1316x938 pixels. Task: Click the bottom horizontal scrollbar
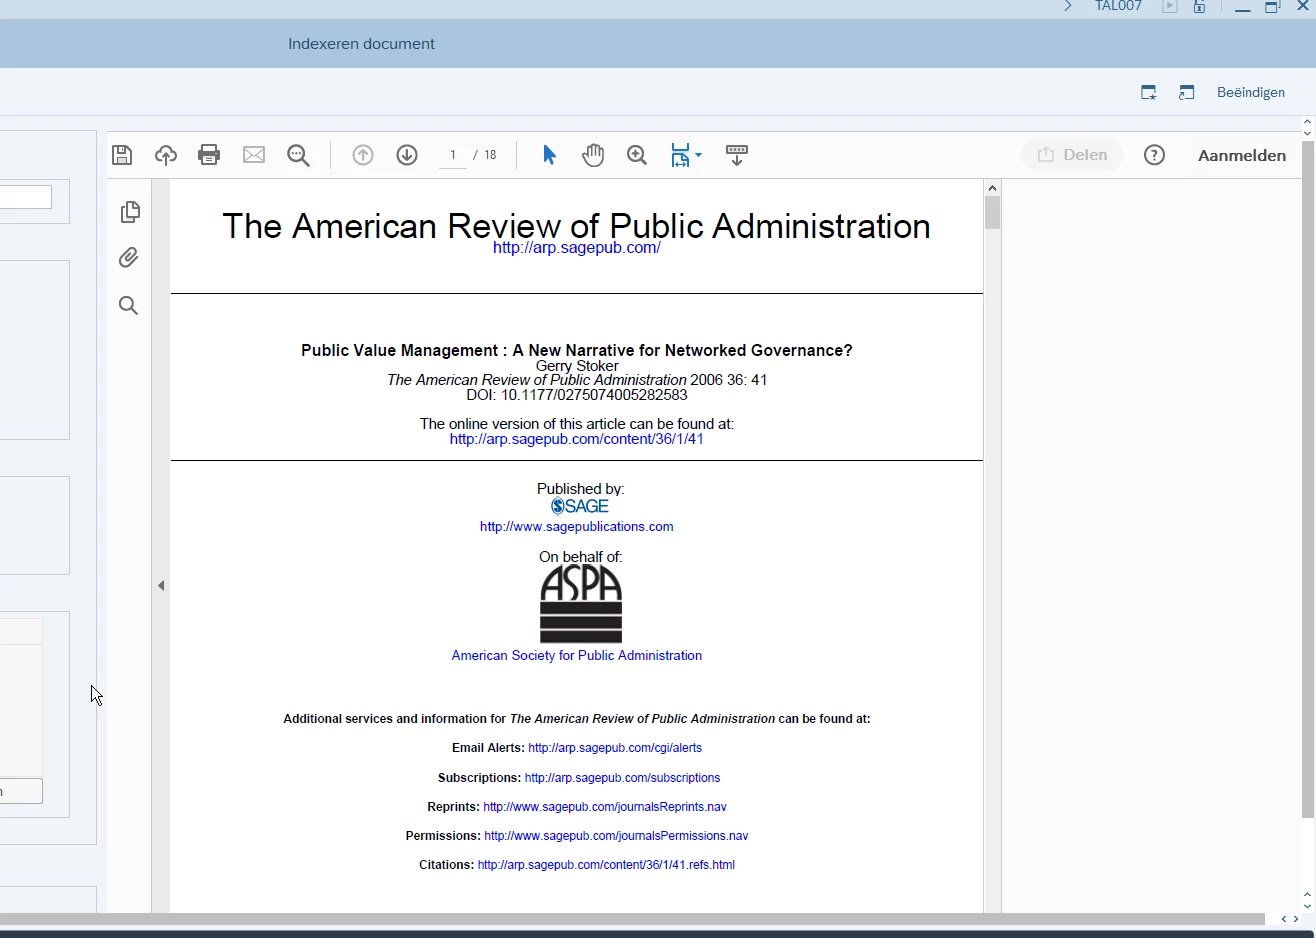click(x=632, y=918)
